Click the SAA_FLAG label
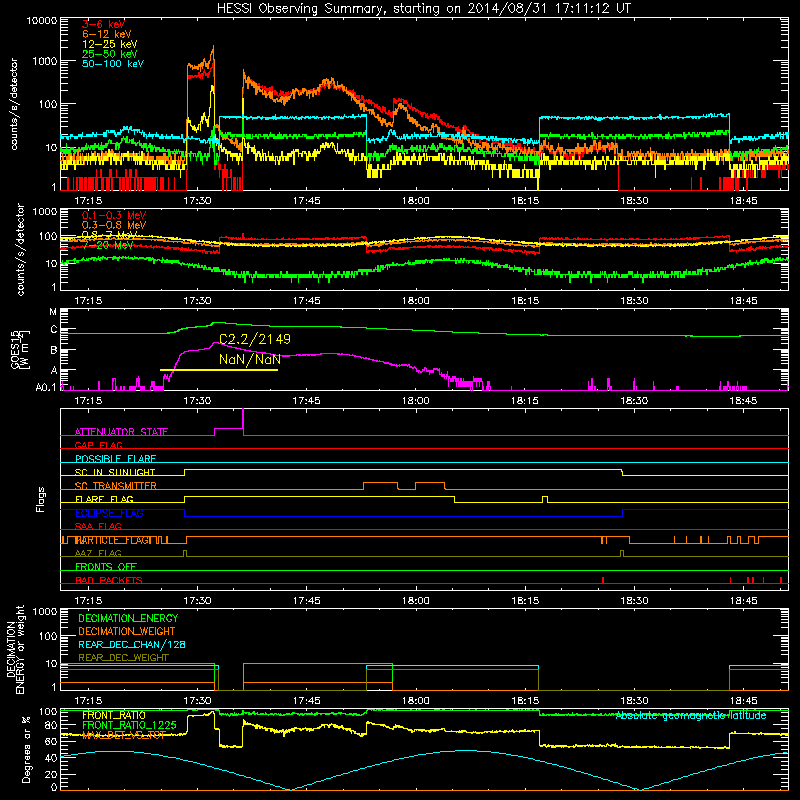800x800 pixels. click(98, 526)
